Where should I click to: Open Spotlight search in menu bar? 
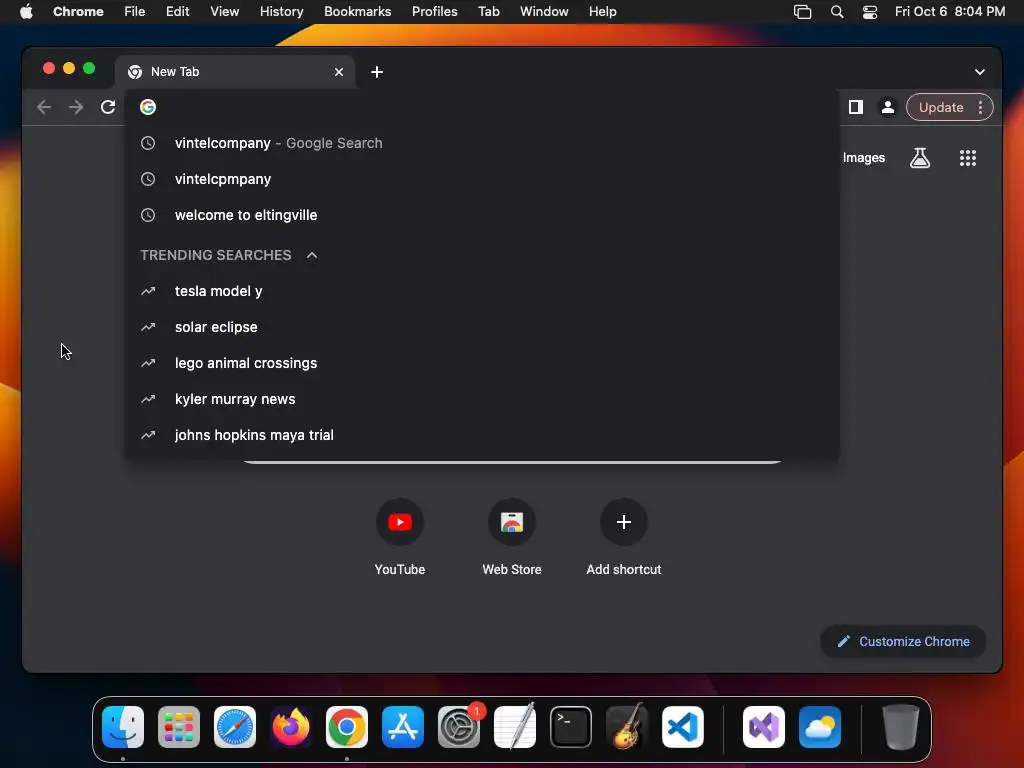837,11
